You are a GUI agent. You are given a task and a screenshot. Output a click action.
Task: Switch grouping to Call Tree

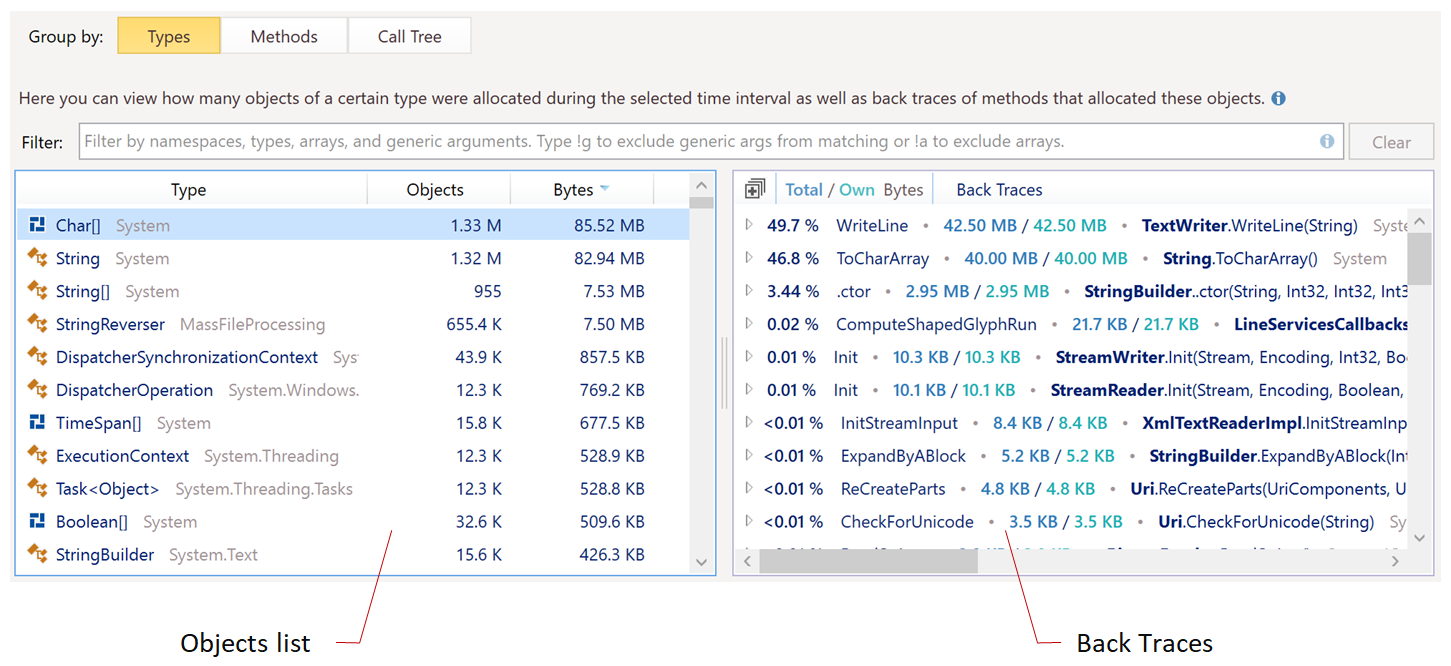point(409,35)
